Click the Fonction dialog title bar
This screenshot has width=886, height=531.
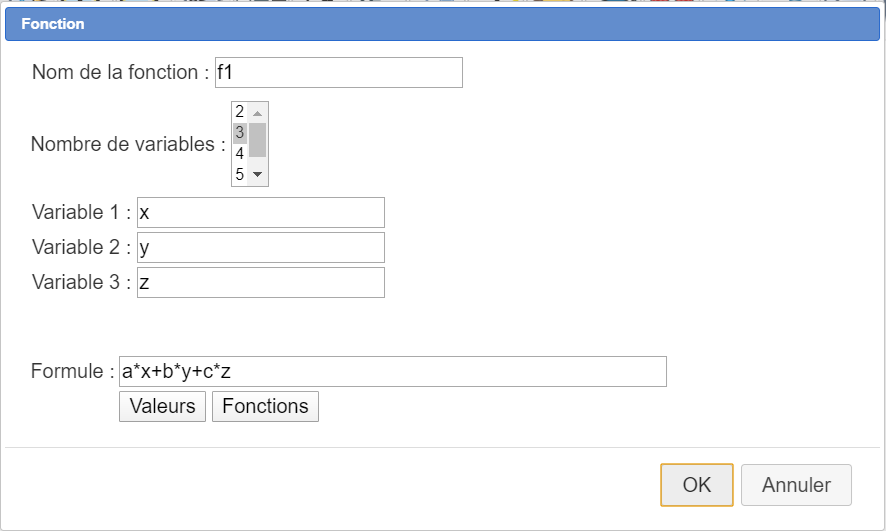click(442, 24)
